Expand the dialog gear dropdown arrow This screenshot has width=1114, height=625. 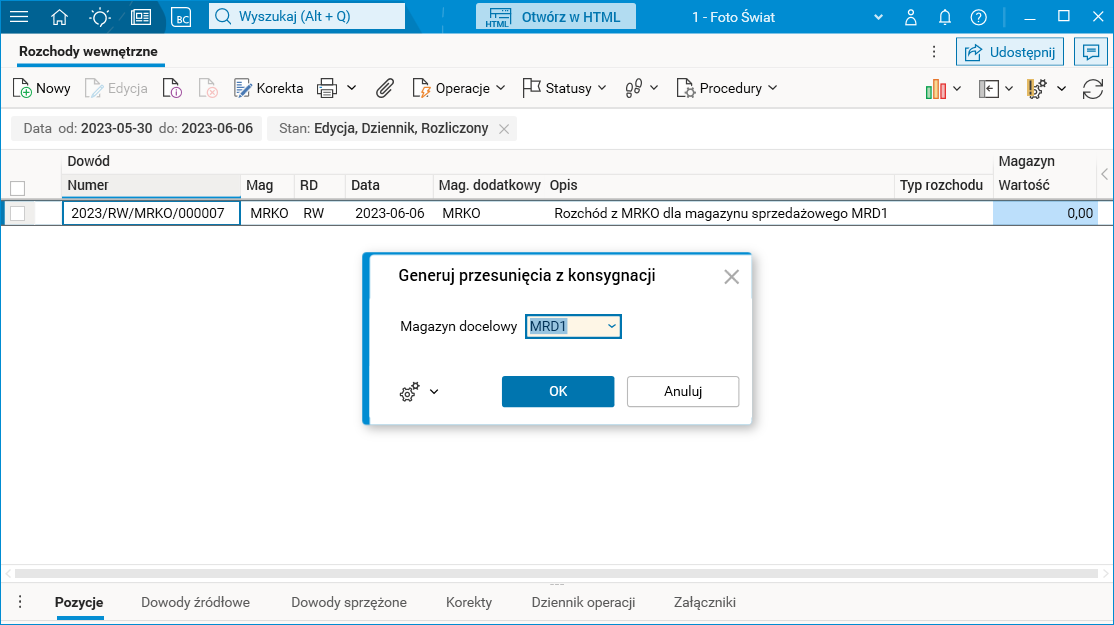coord(434,391)
